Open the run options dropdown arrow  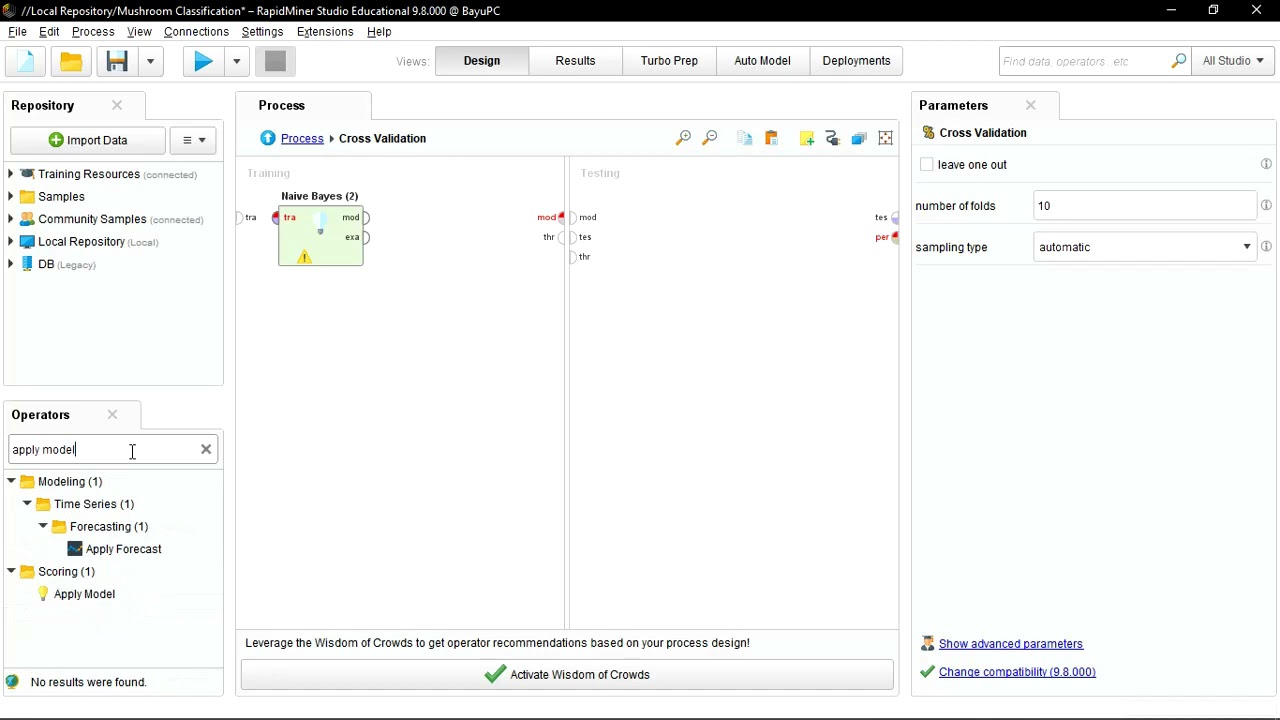(x=236, y=61)
